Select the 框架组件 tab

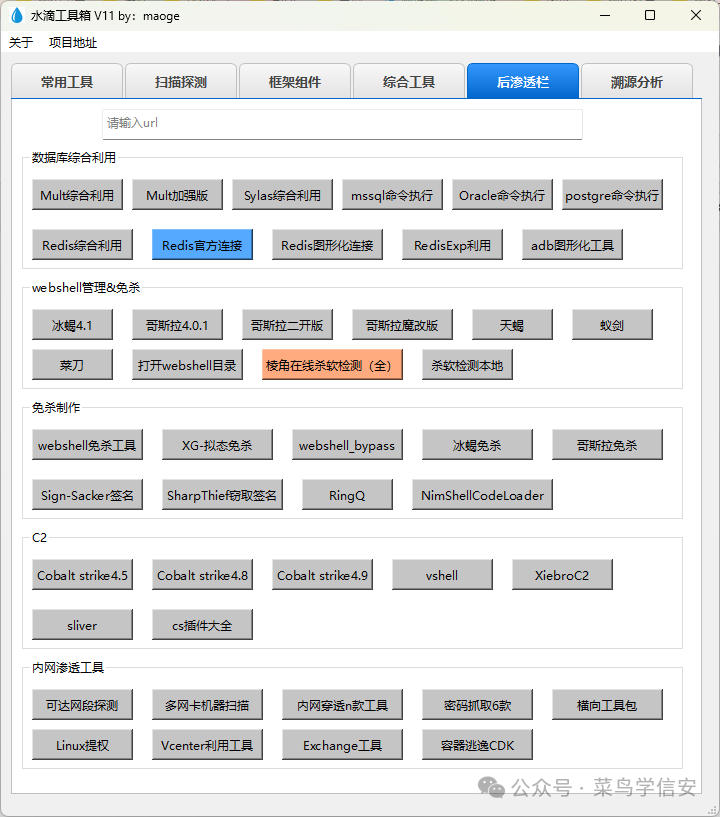coord(295,82)
